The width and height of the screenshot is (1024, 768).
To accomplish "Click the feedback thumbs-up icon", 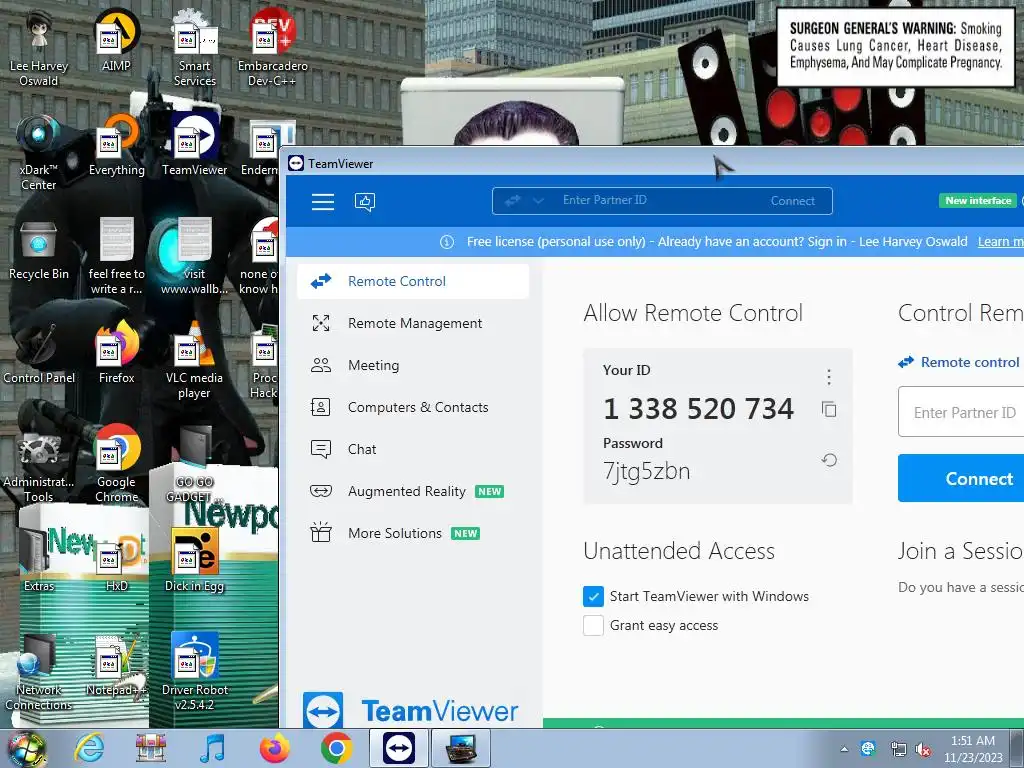I will click(x=364, y=202).
